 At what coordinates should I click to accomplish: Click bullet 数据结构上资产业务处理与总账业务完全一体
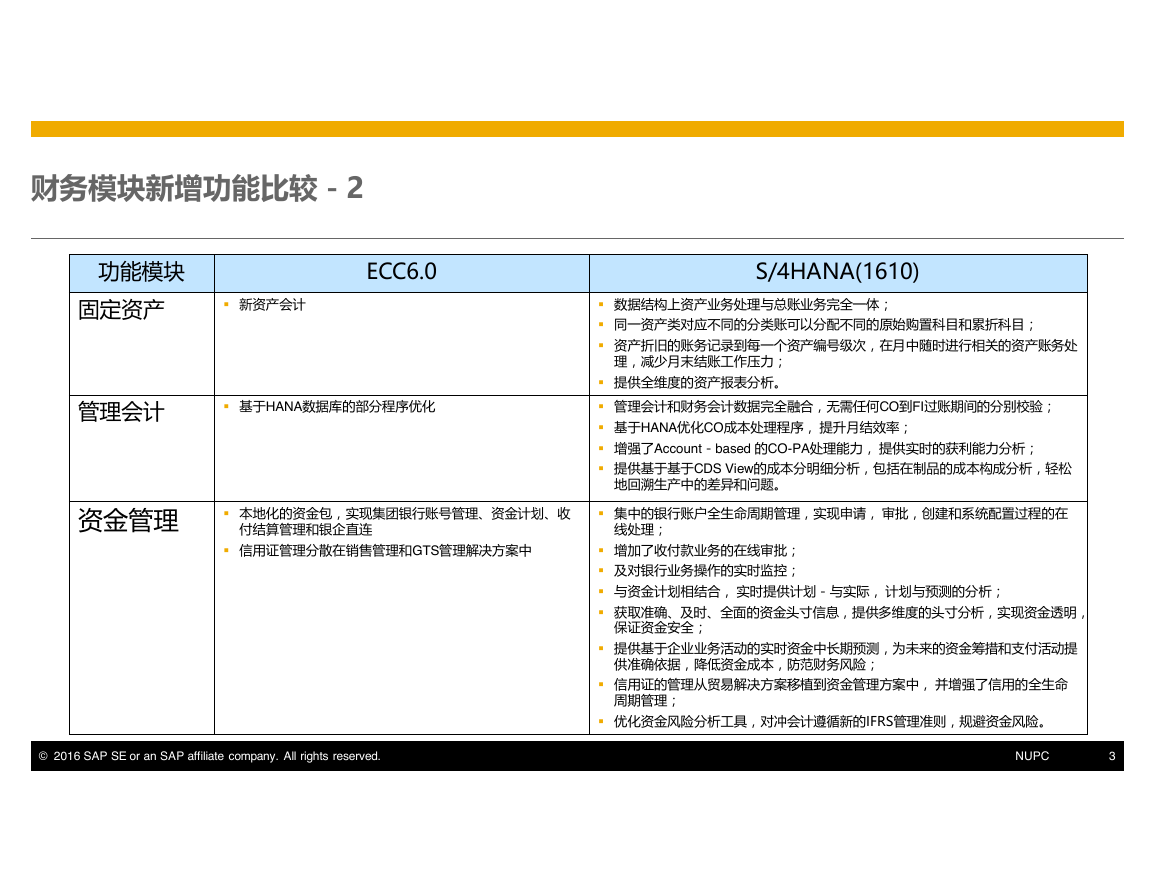pyautogui.click(x=751, y=304)
